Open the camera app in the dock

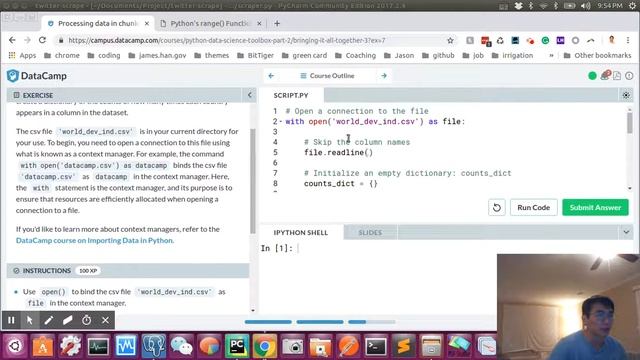point(292,346)
